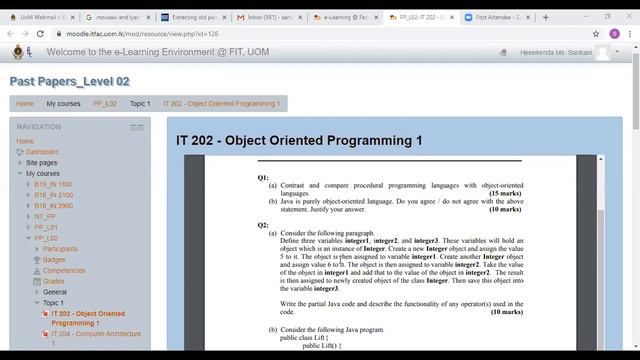Image resolution: width=640 pixels, height=360 pixels.
Task: Open the Competencies link
Action: tap(64, 271)
